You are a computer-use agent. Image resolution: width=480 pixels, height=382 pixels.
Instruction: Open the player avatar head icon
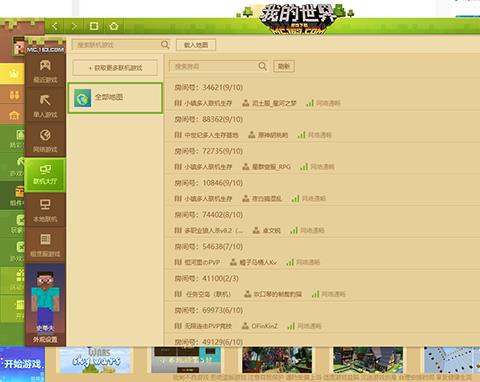pos(19,46)
